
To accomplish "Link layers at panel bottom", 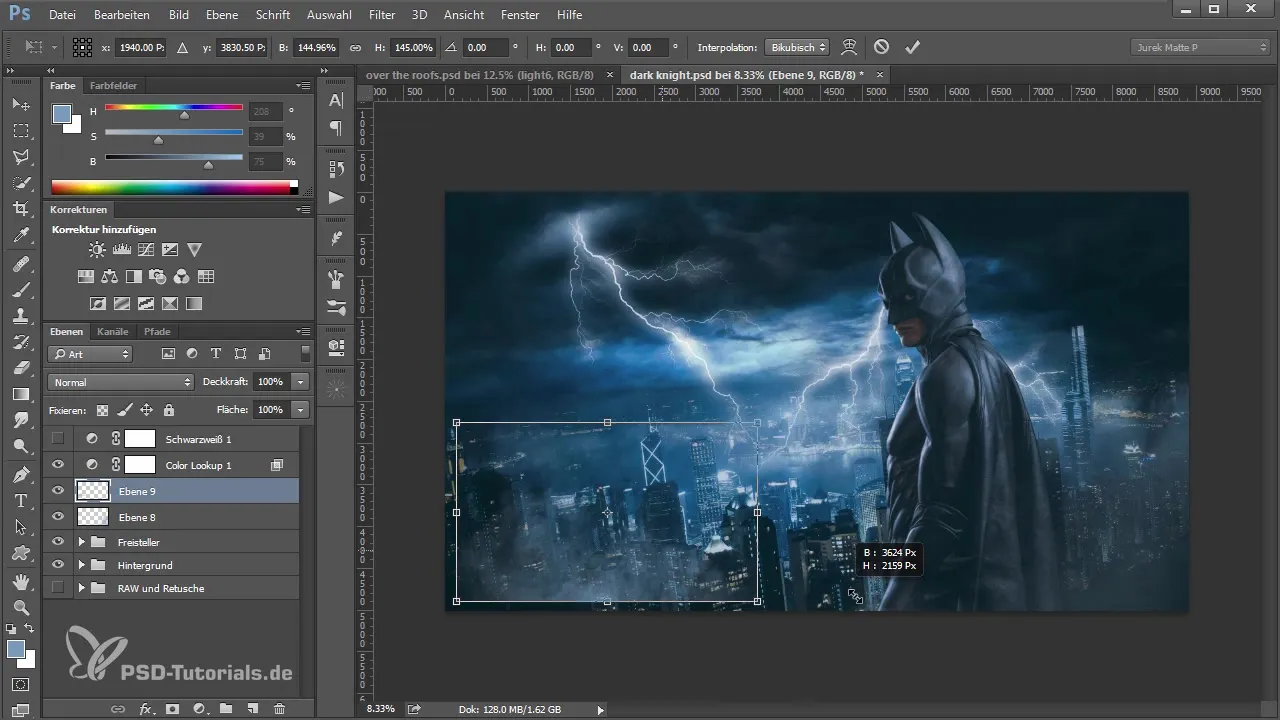I will (x=118, y=708).
